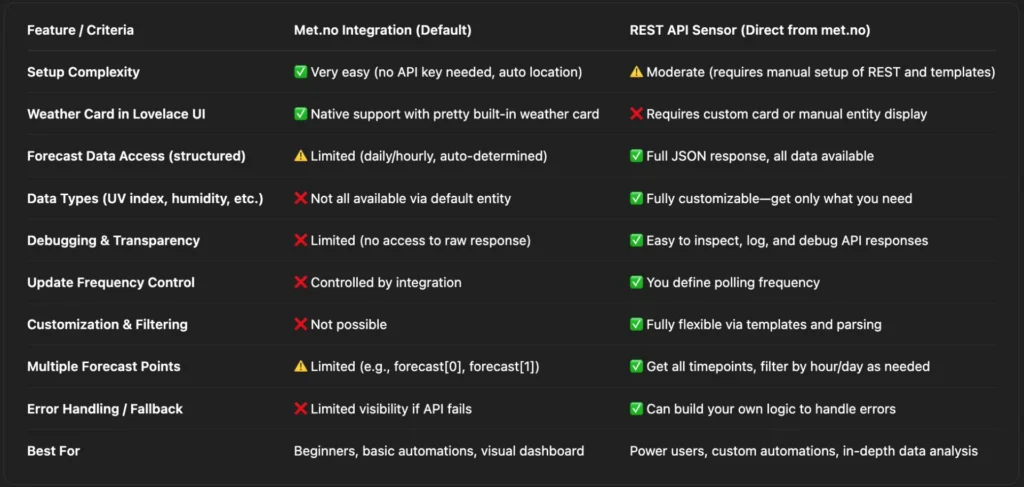Click the green check beside "Easy to inspect"

pyautogui.click(x=636, y=240)
